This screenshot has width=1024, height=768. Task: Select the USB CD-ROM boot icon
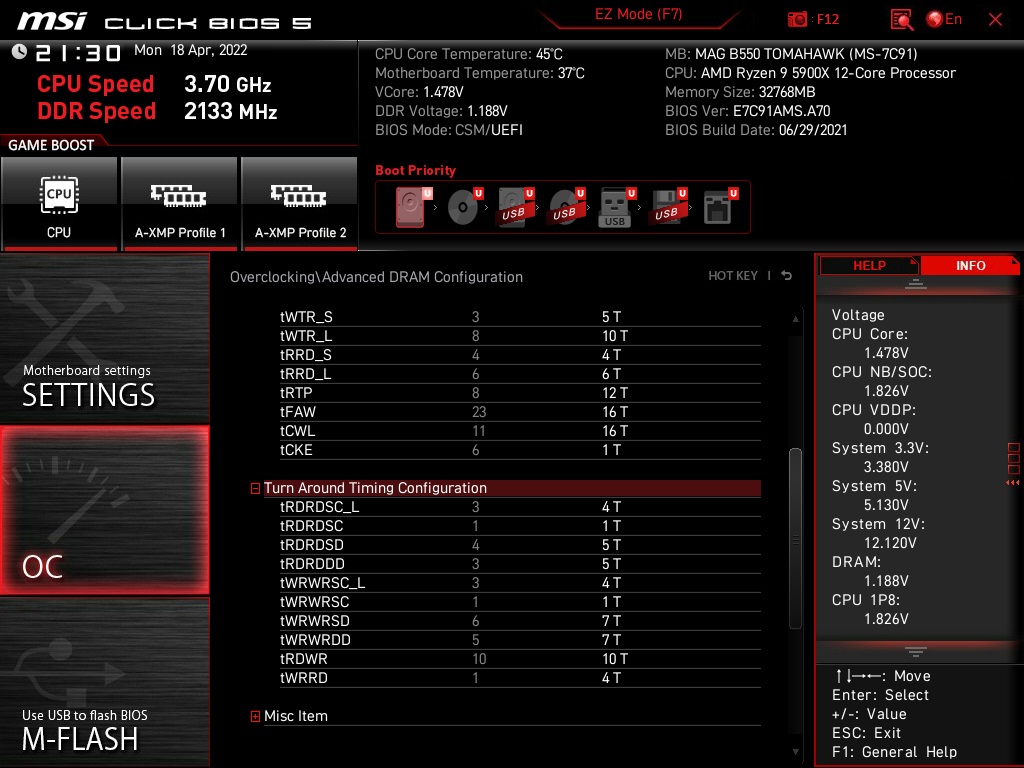pyautogui.click(x=565, y=206)
